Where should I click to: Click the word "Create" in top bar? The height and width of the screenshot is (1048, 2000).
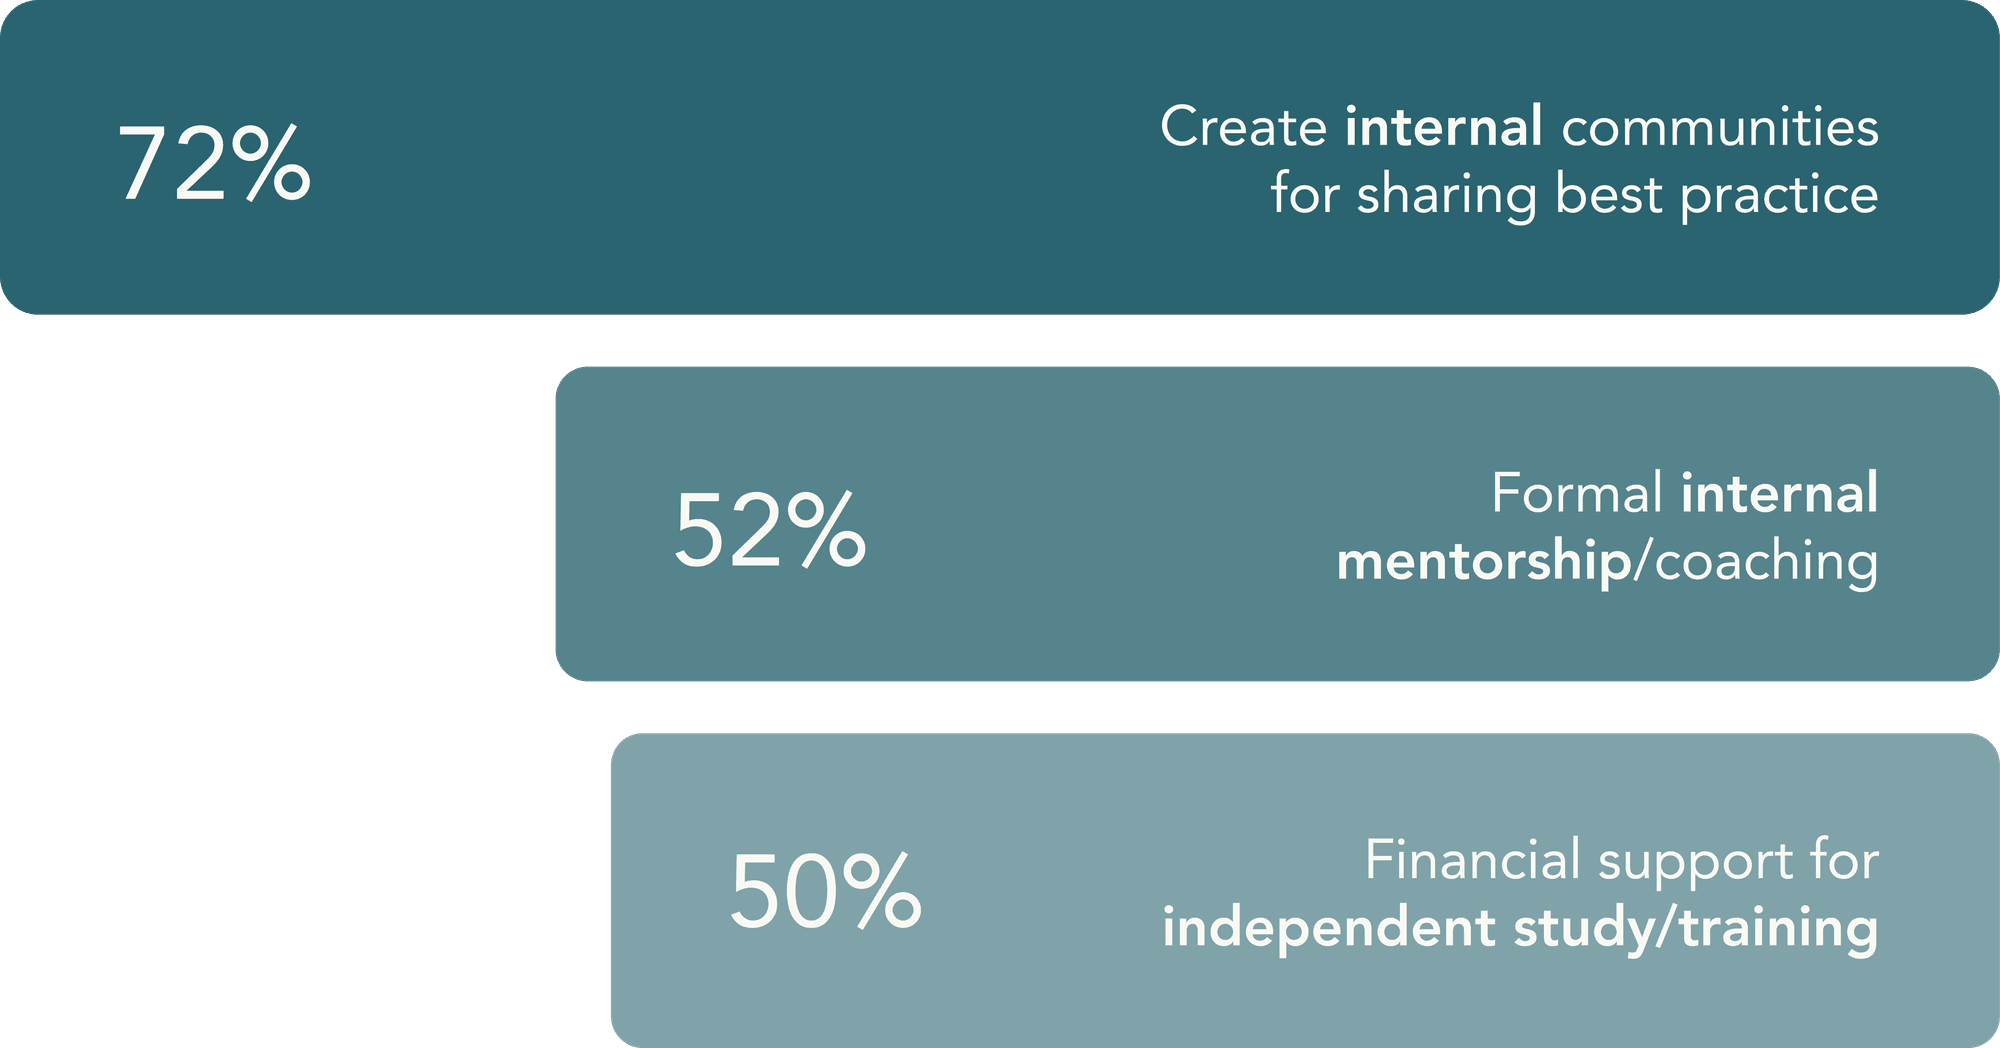point(1243,127)
